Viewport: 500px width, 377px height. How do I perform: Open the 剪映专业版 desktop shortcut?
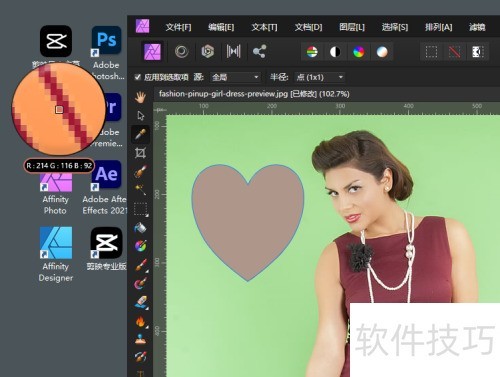106,249
